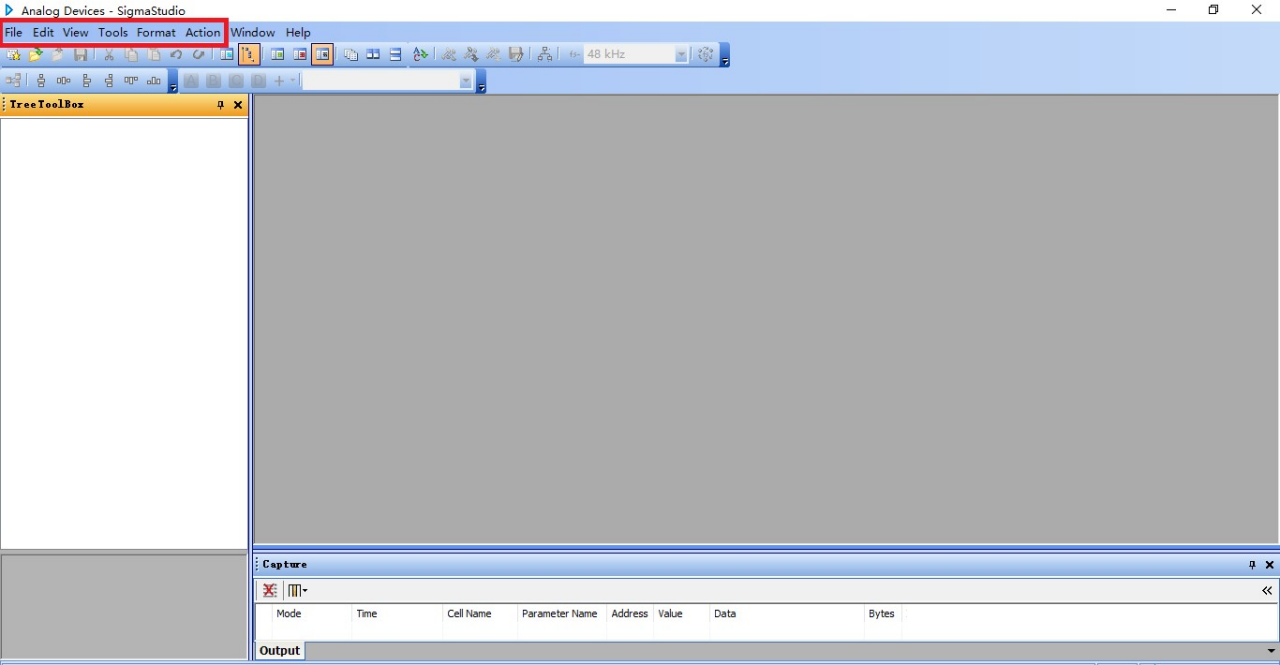Switch to the Output tab
1280x665 pixels.
(x=280, y=651)
